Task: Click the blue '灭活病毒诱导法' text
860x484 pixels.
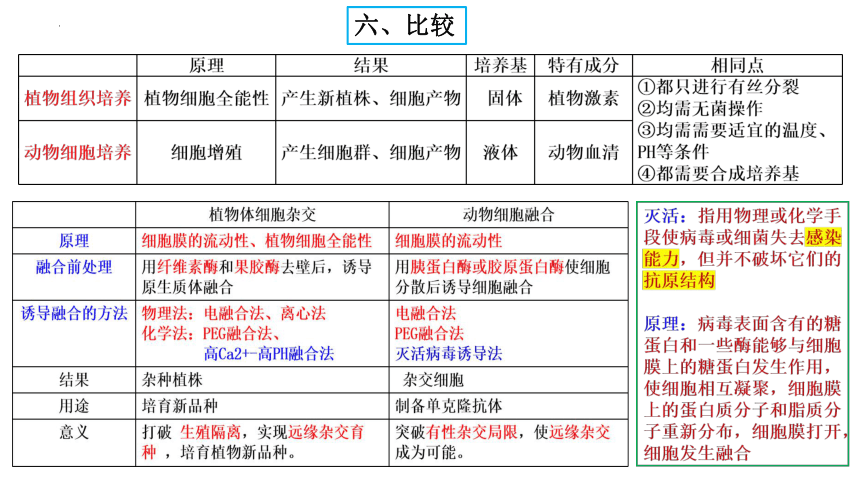Action: pos(449,353)
